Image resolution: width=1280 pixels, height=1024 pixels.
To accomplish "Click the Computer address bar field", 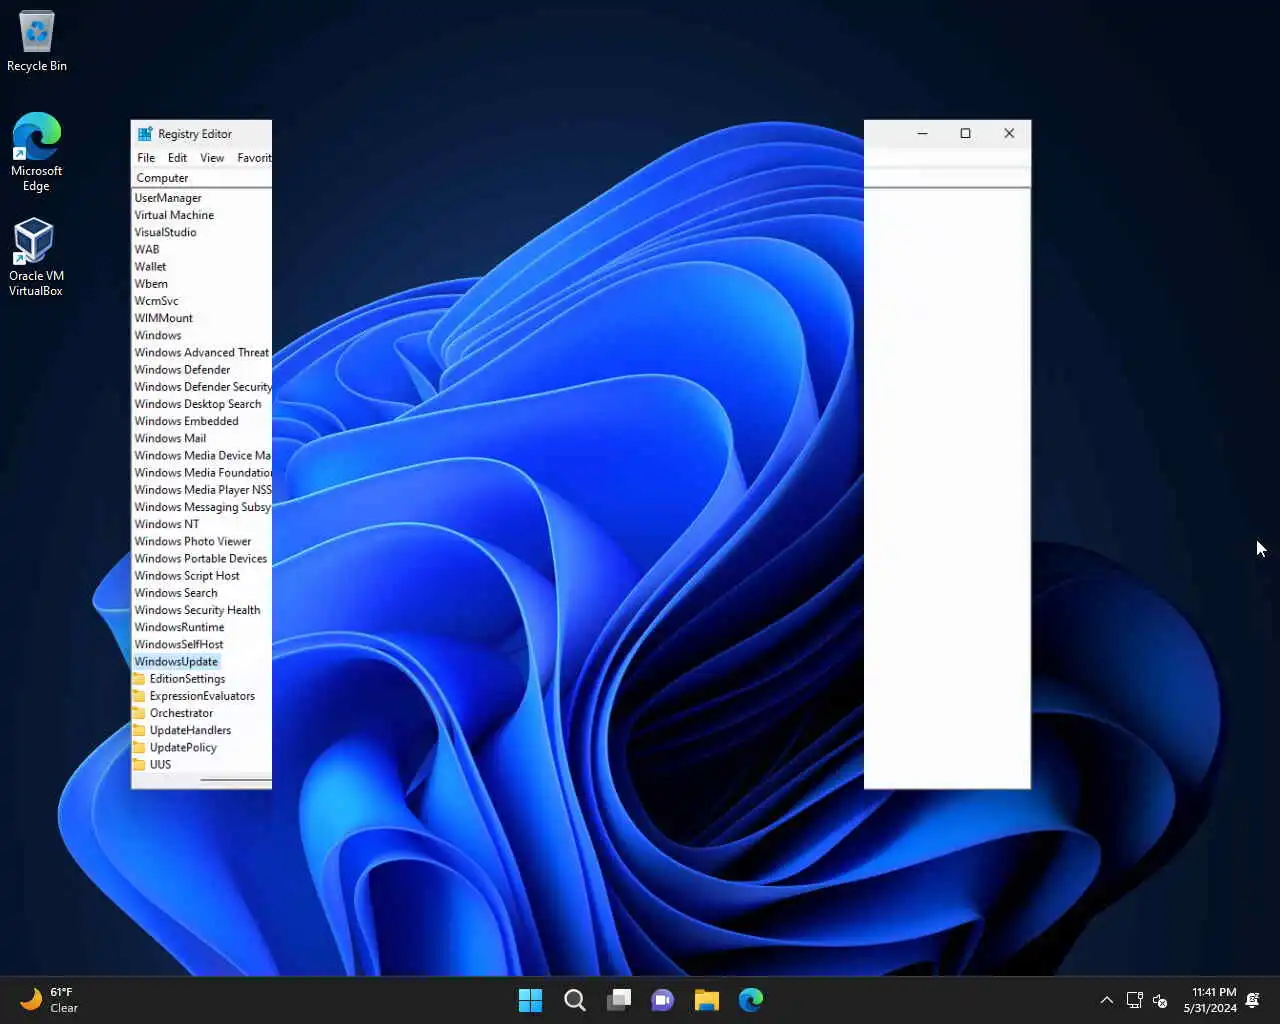I will point(202,178).
